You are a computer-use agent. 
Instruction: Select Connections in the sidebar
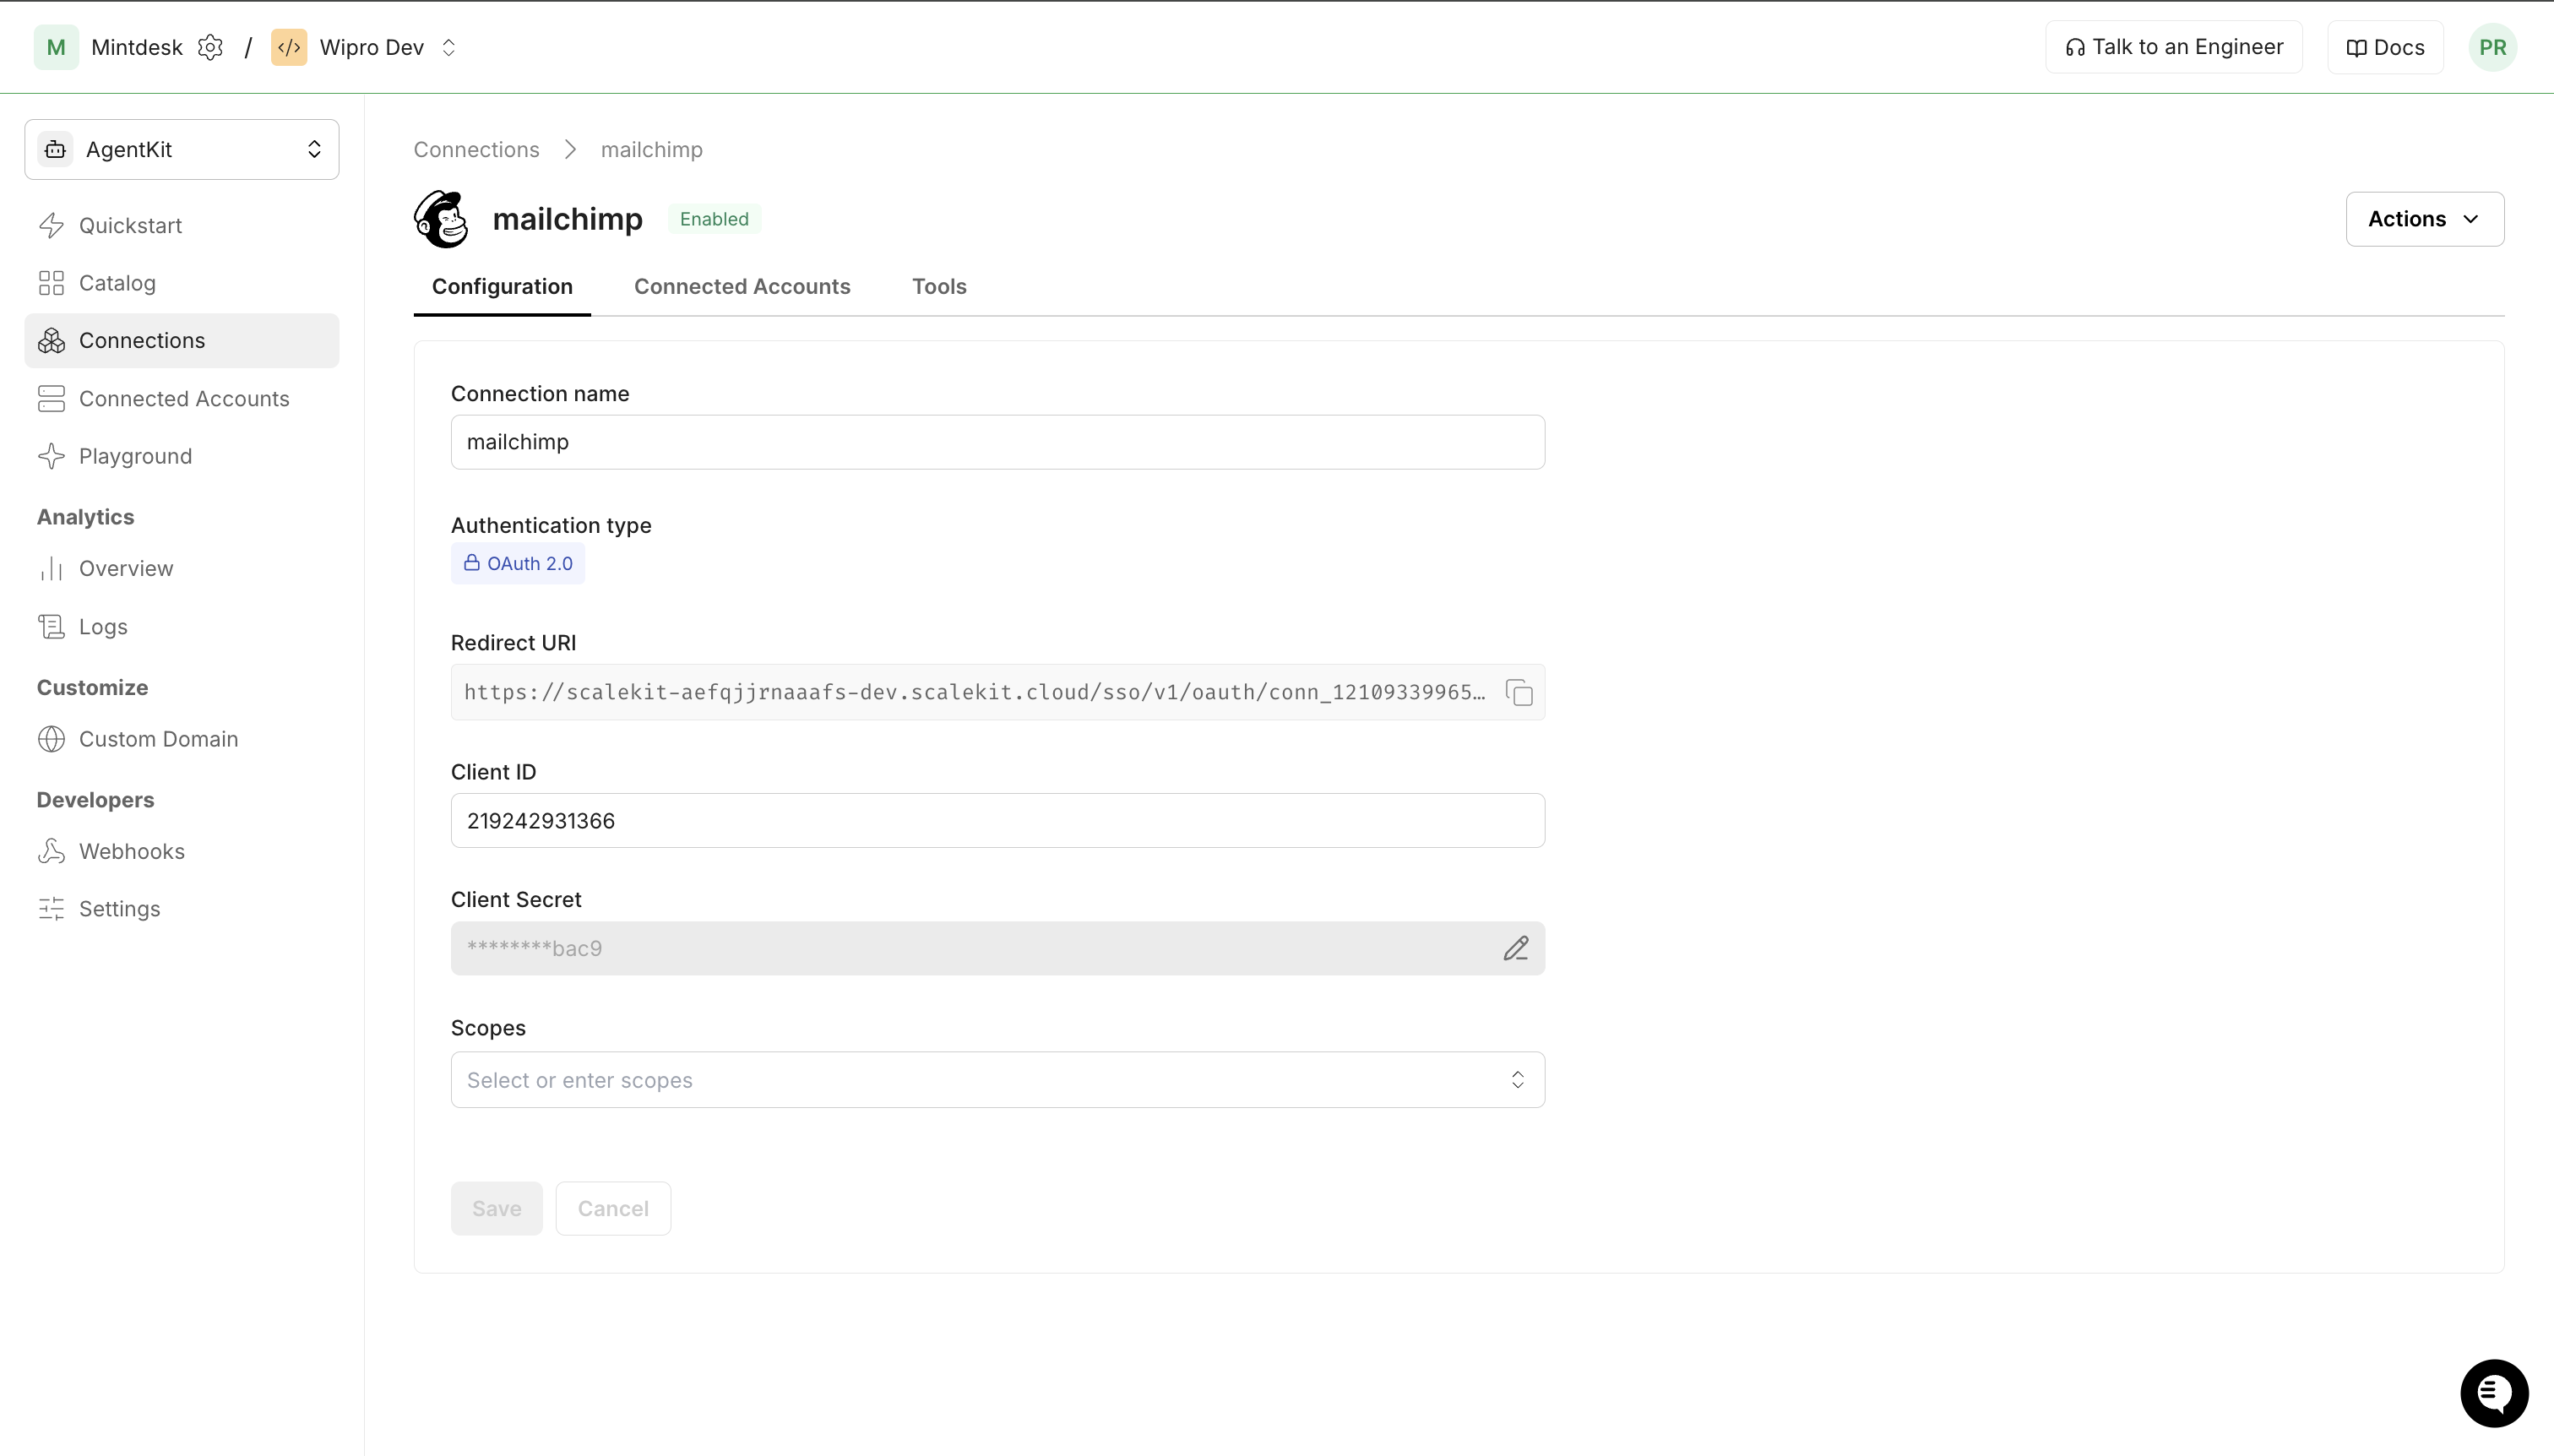click(x=182, y=341)
